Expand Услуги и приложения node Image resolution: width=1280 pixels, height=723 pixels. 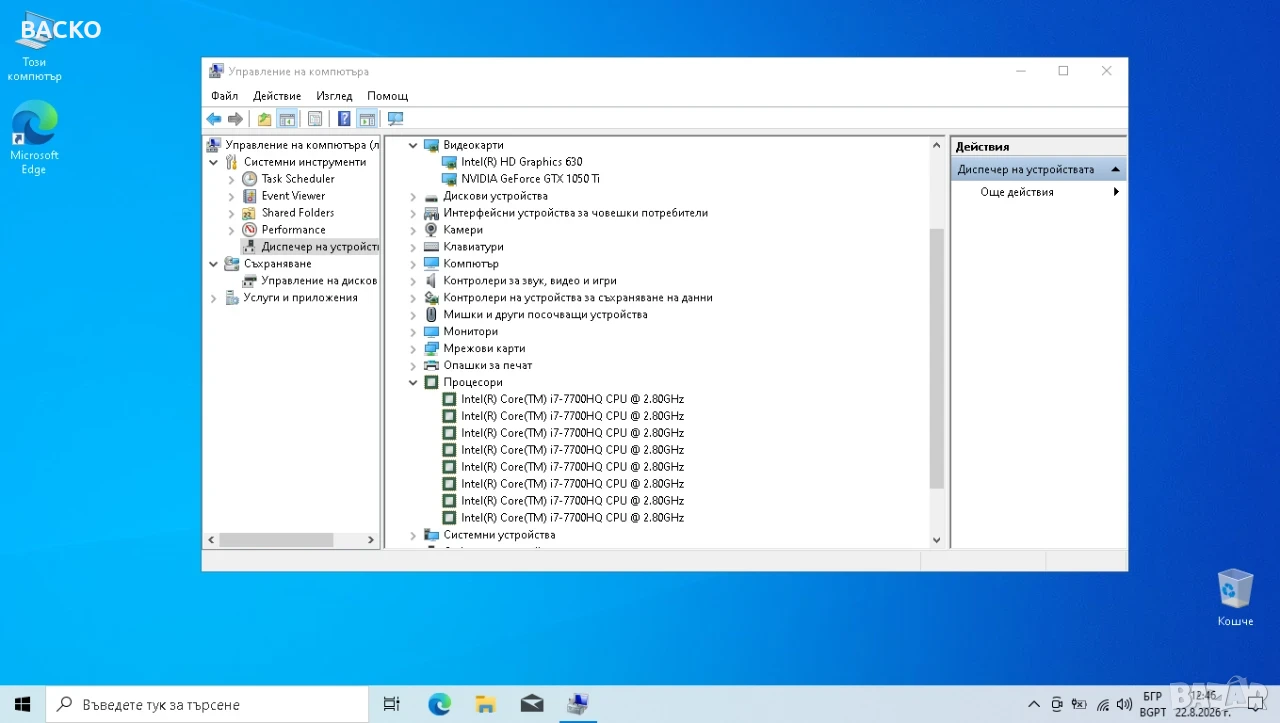pos(213,298)
